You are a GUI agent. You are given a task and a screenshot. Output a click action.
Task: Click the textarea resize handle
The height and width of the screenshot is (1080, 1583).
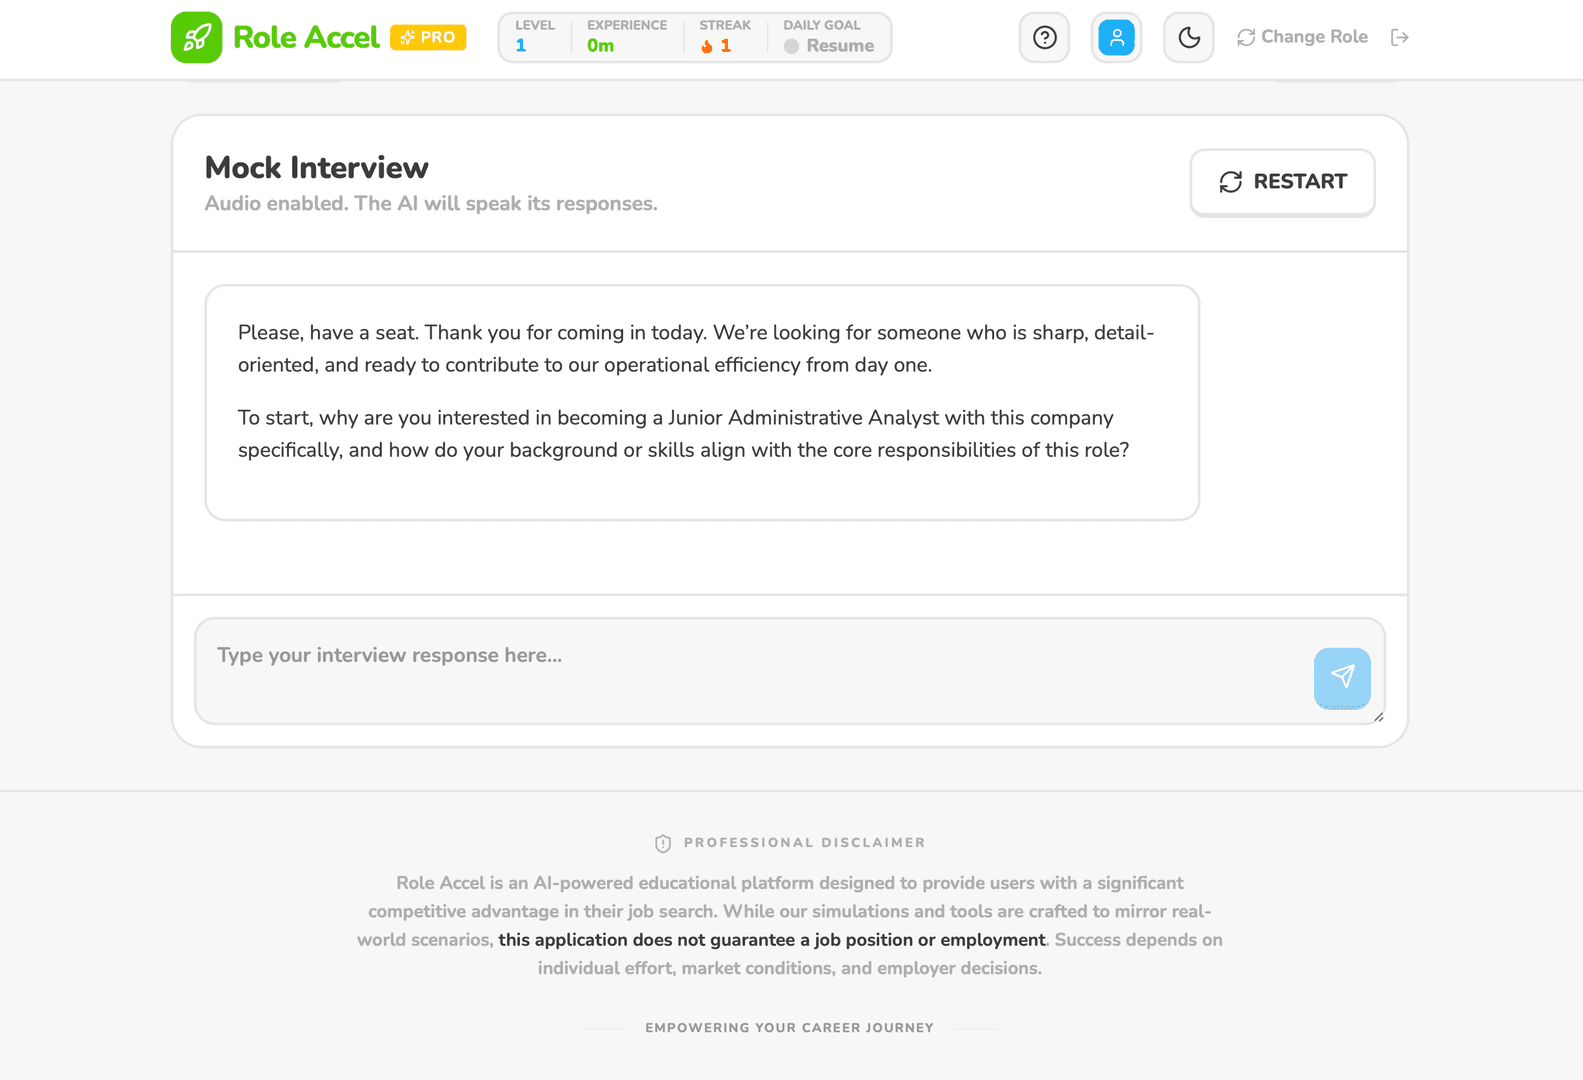[x=1378, y=716]
